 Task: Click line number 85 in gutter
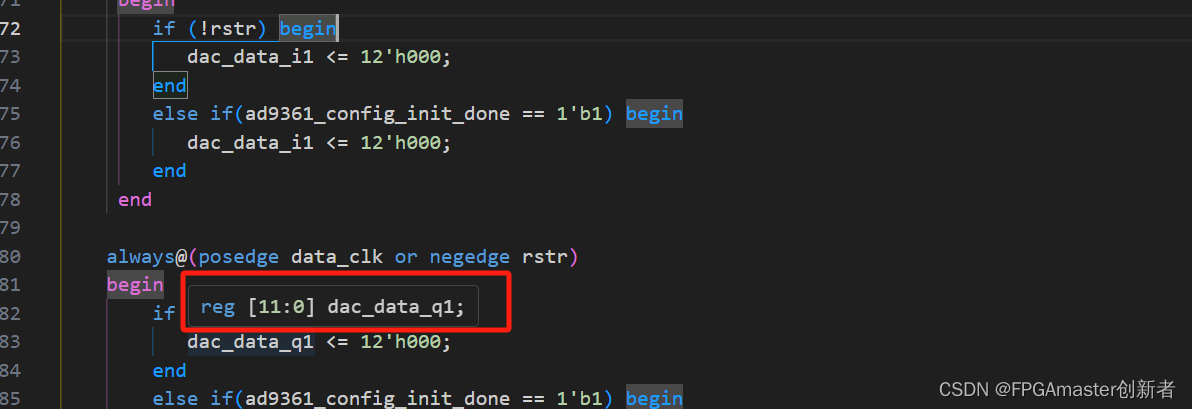[x=9, y=398]
